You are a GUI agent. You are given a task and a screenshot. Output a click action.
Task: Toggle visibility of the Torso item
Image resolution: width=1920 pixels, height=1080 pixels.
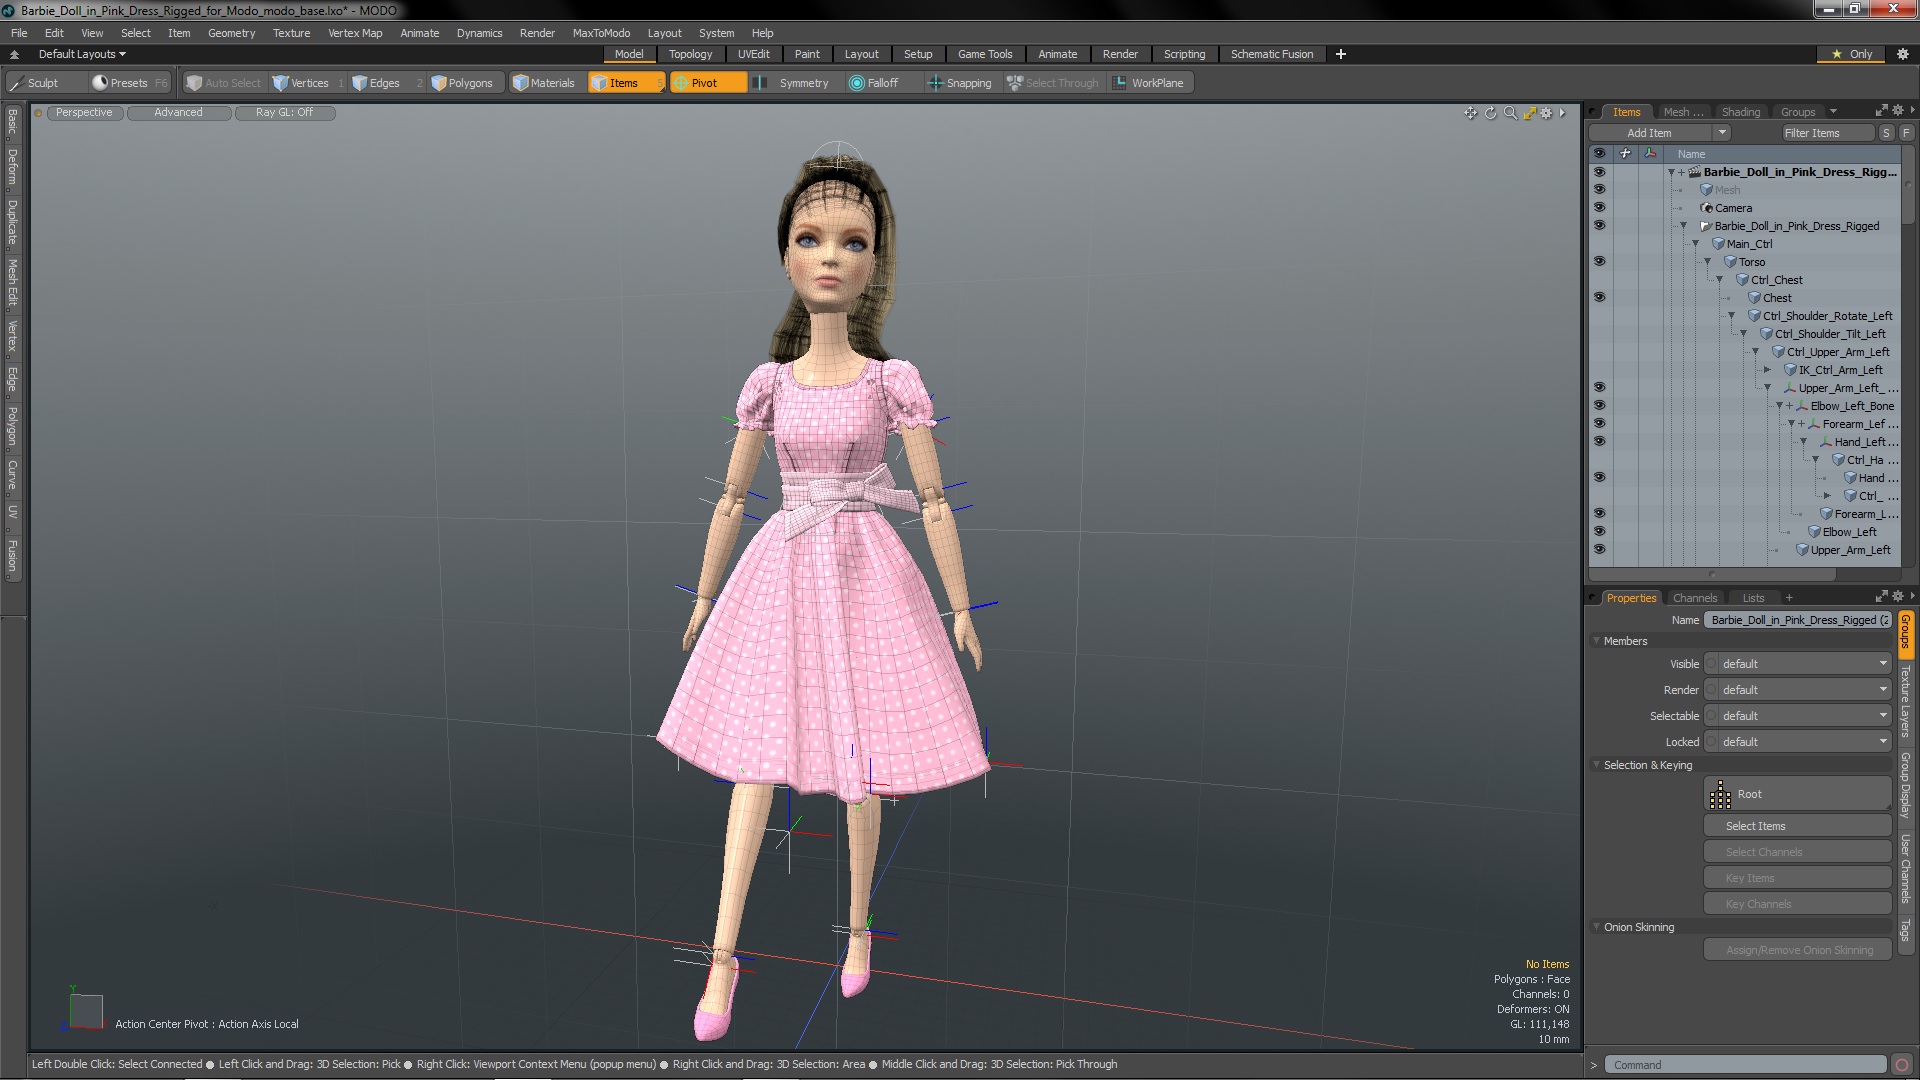coord(1599,262)
